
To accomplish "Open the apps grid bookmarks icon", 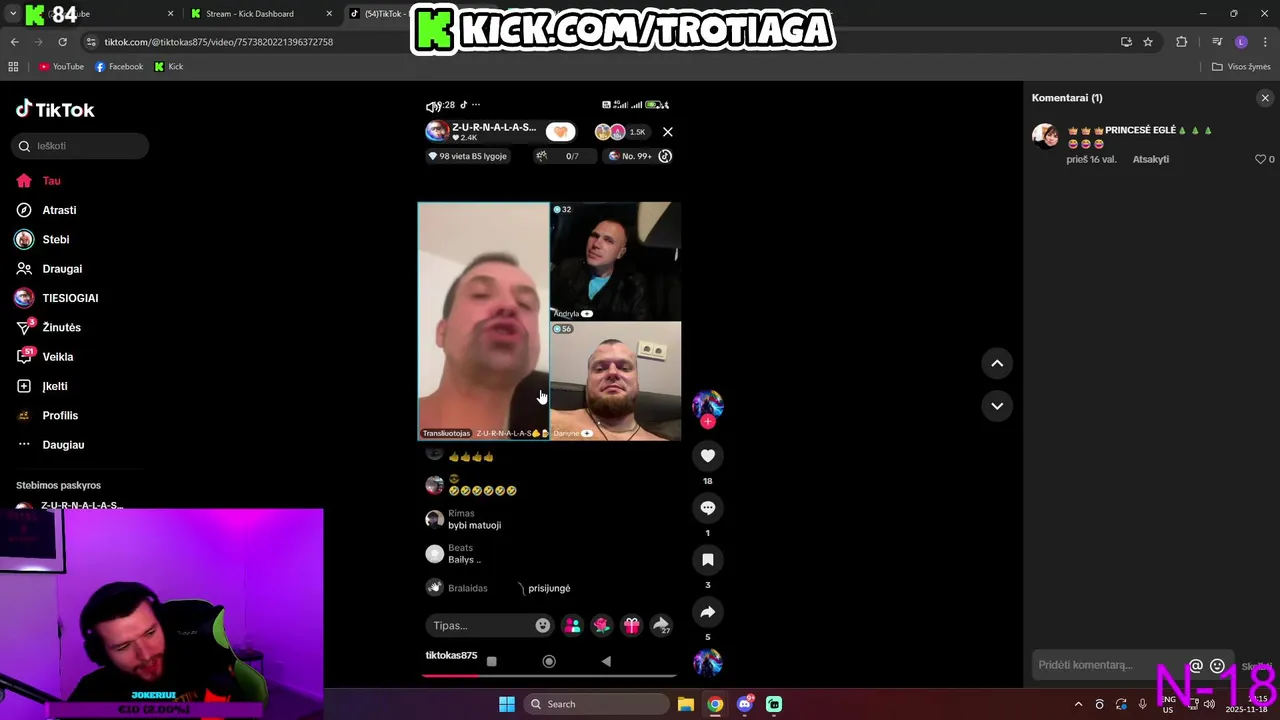I will 13,67.
